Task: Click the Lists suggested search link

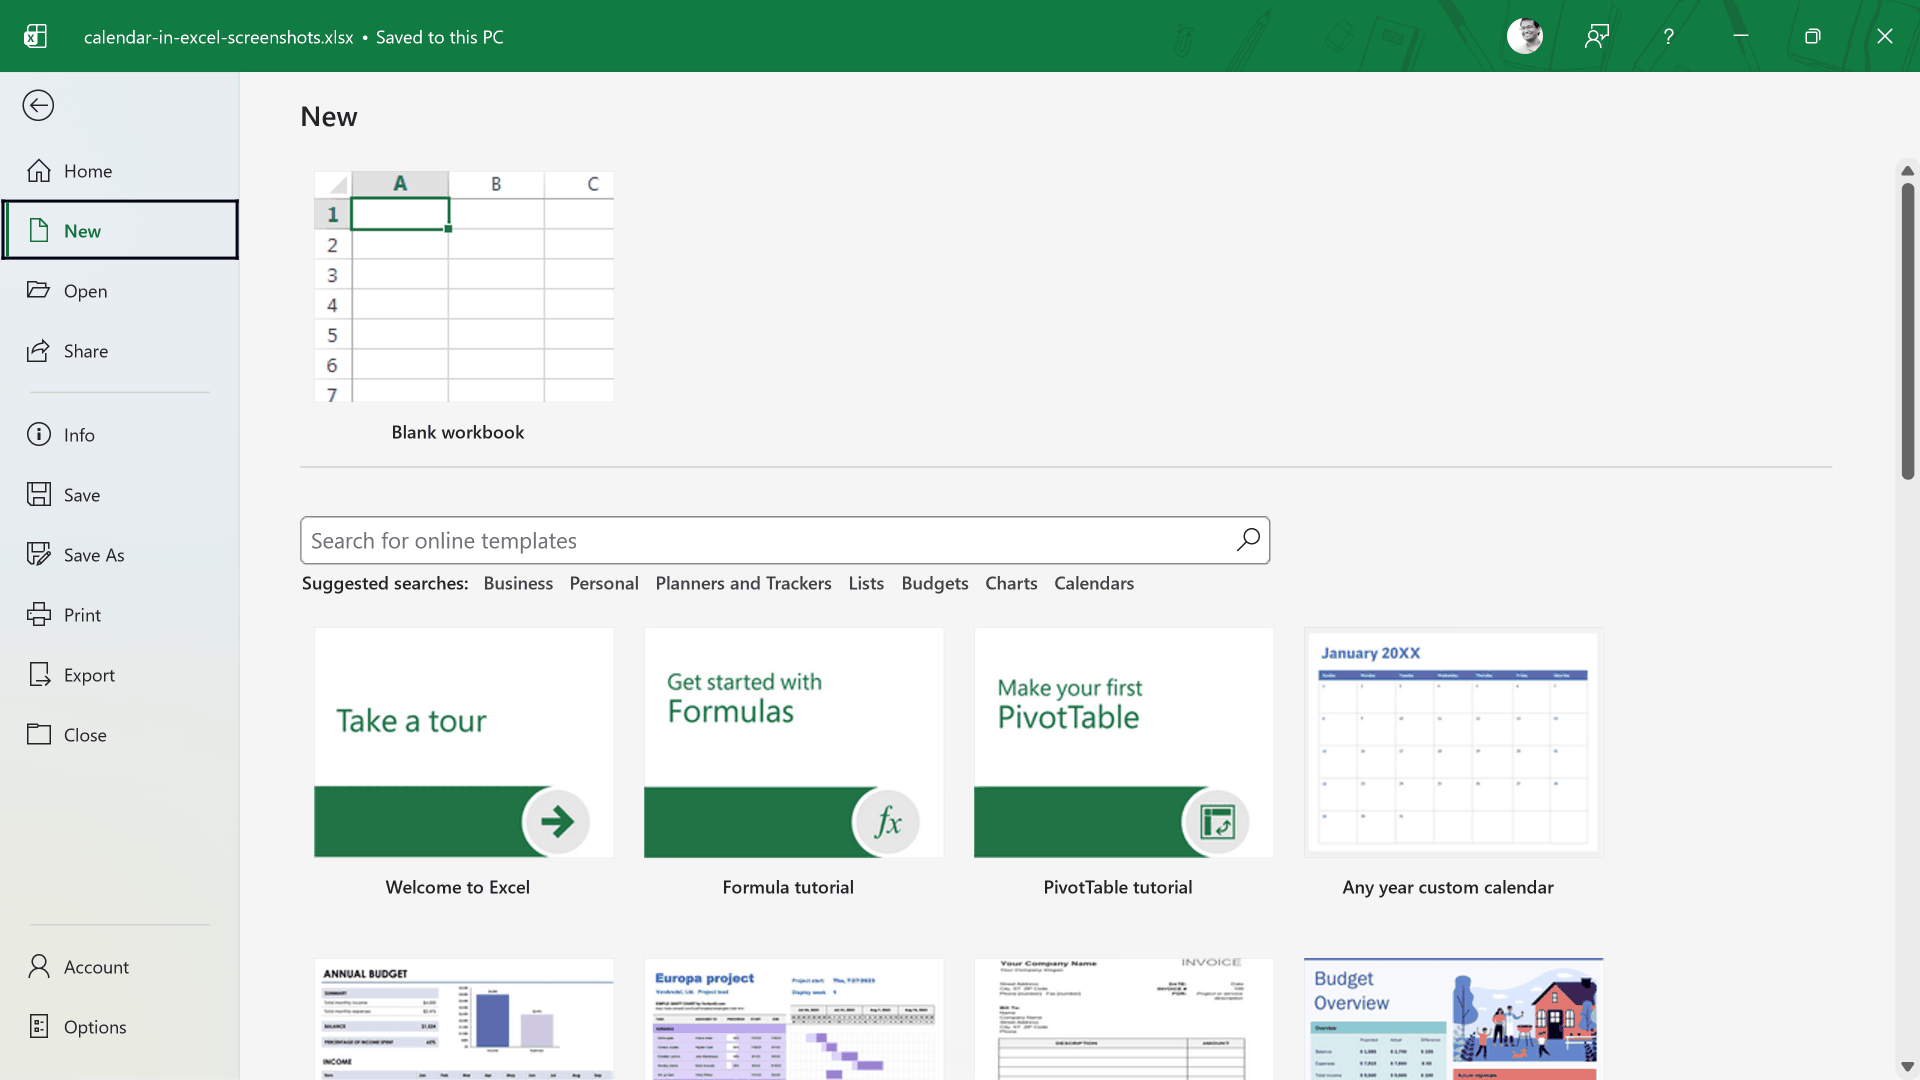Action: pos(866,583)
